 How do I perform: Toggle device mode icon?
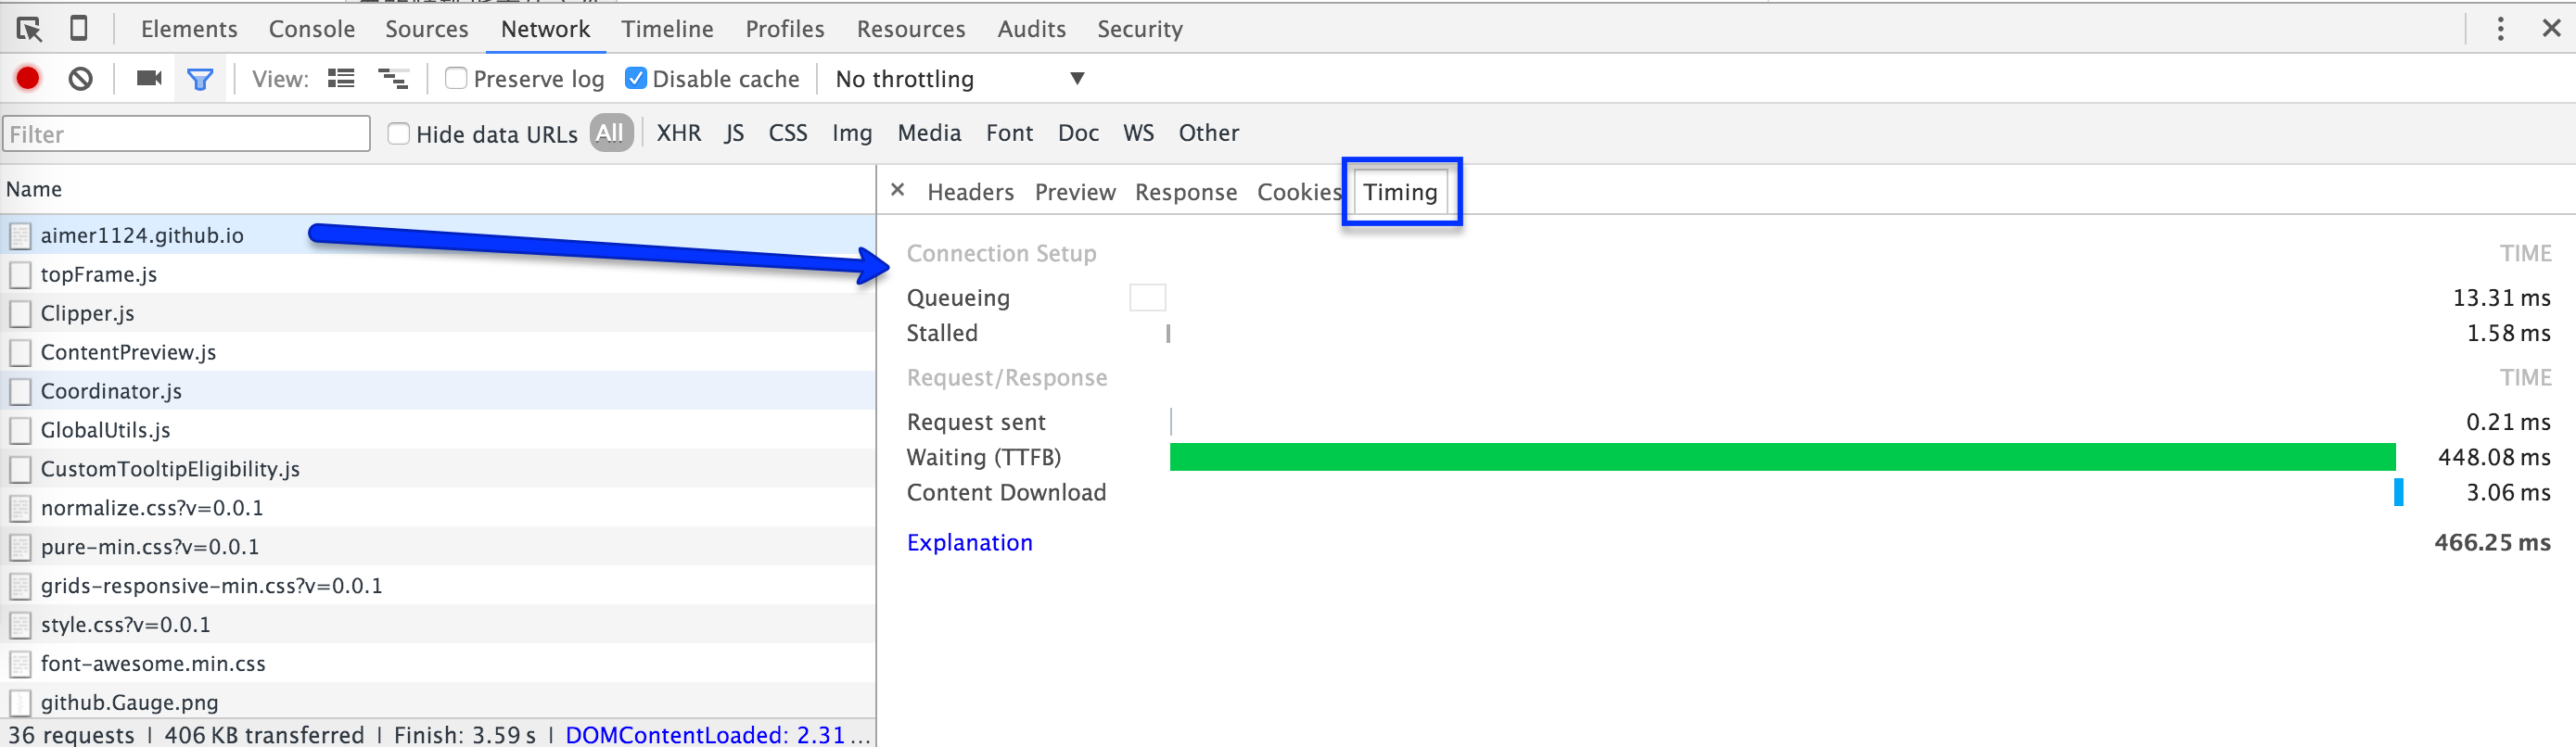[x=78, y=29]
